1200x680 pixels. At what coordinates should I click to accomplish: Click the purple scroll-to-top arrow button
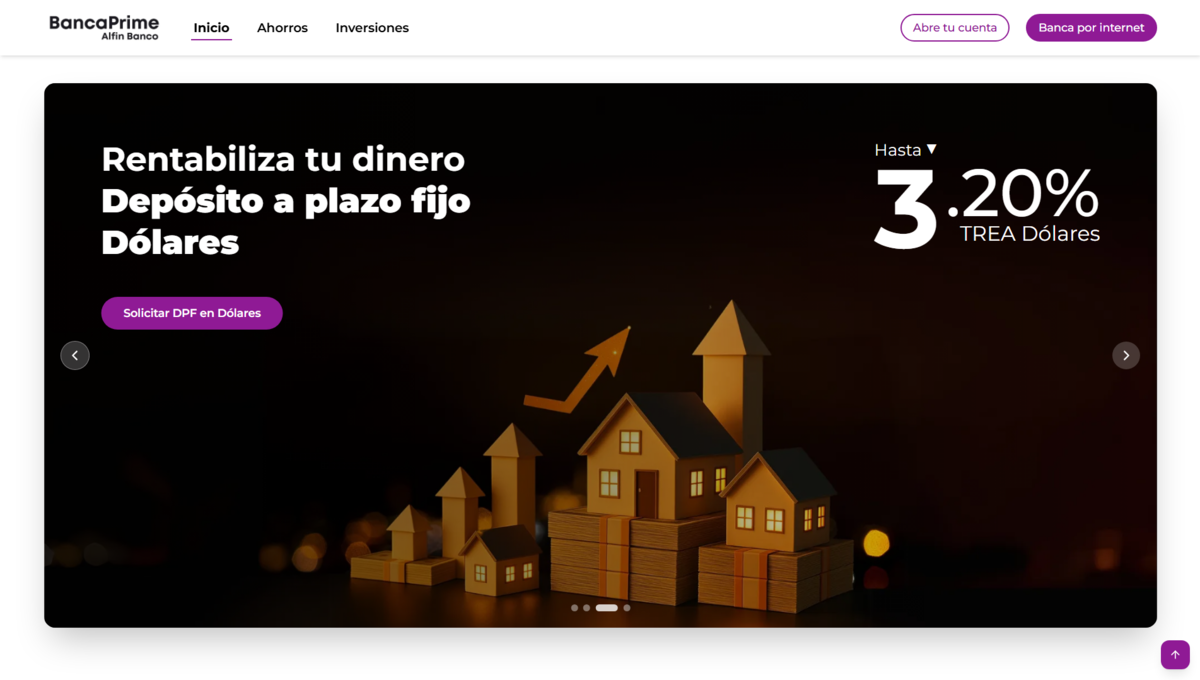(1175, 654)
